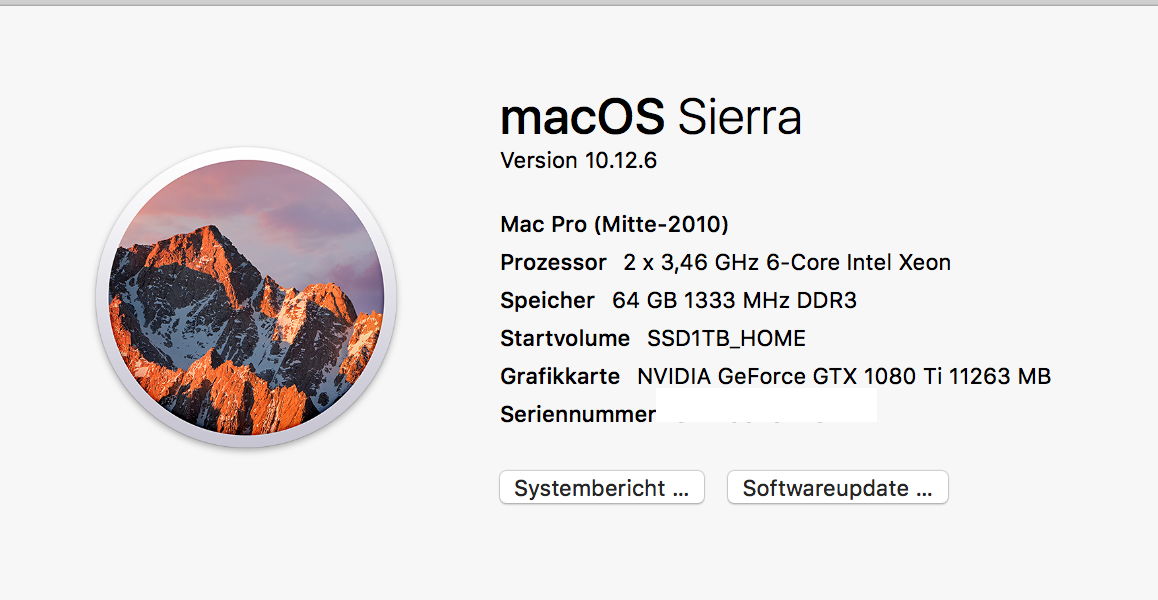Click the Version 10.12.6 text

tap(578, 160)
